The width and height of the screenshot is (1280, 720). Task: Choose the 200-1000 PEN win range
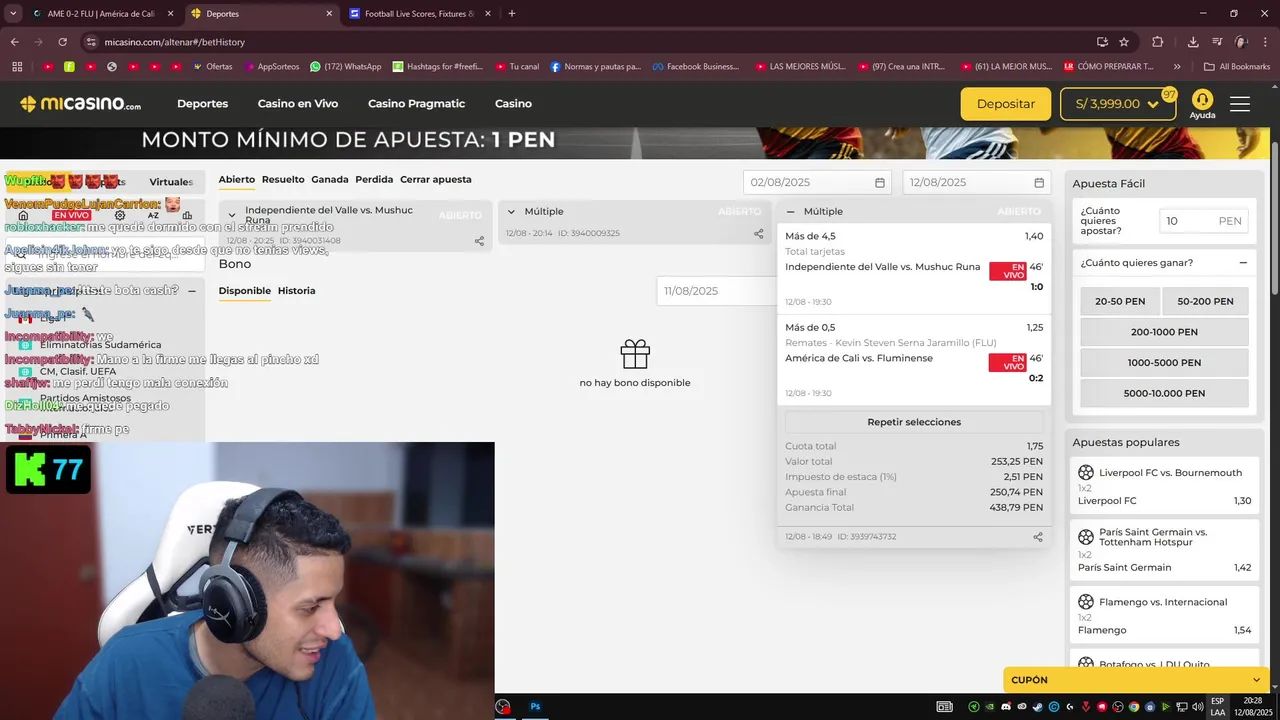1164,332
